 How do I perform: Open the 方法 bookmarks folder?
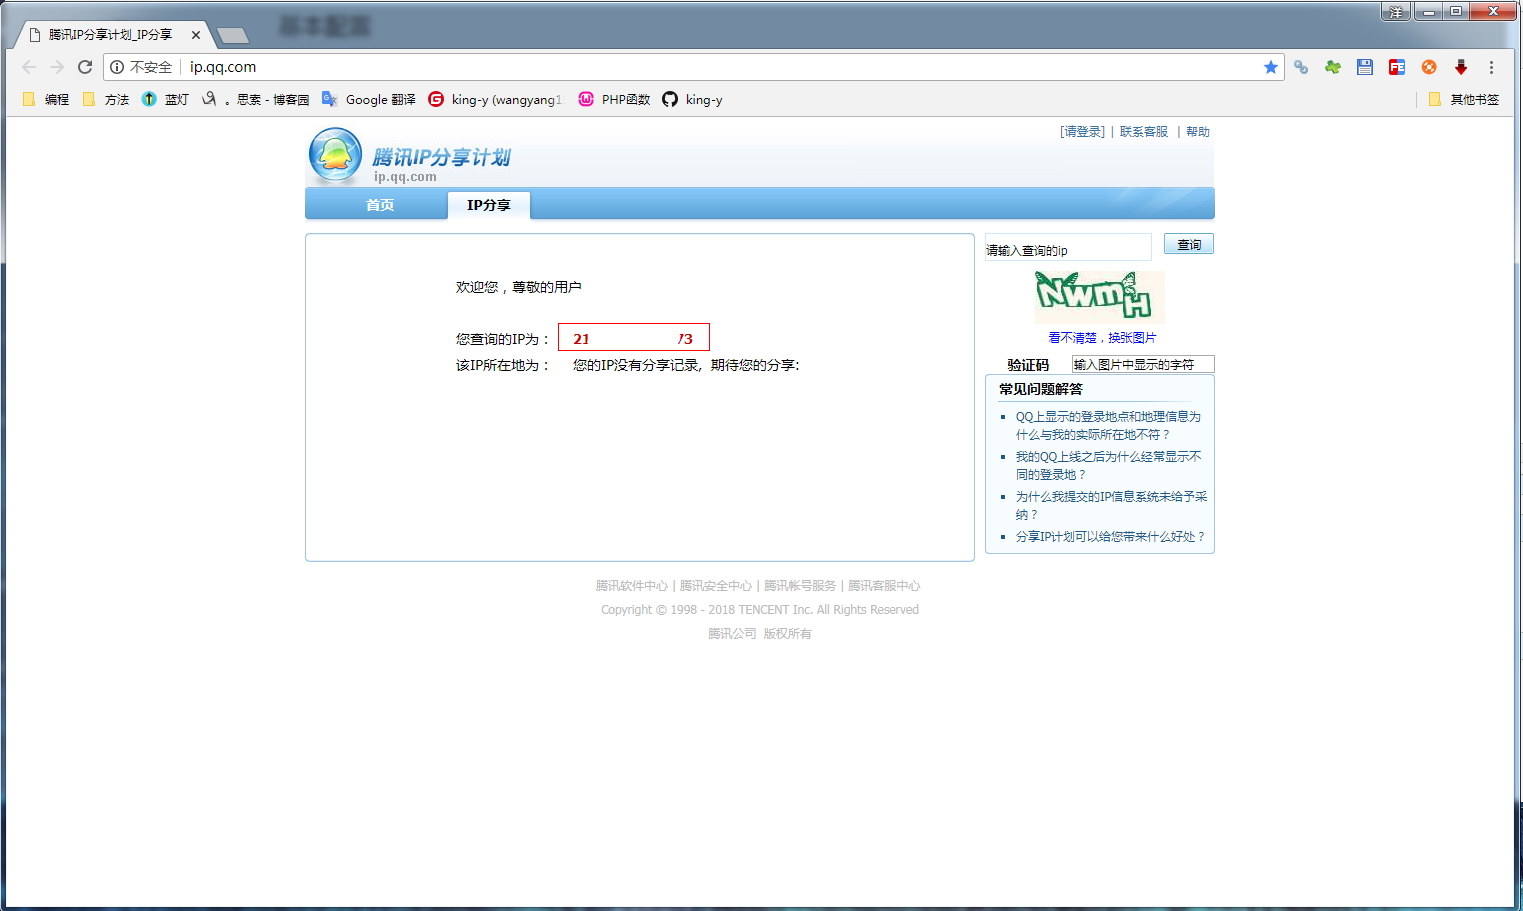106,99
